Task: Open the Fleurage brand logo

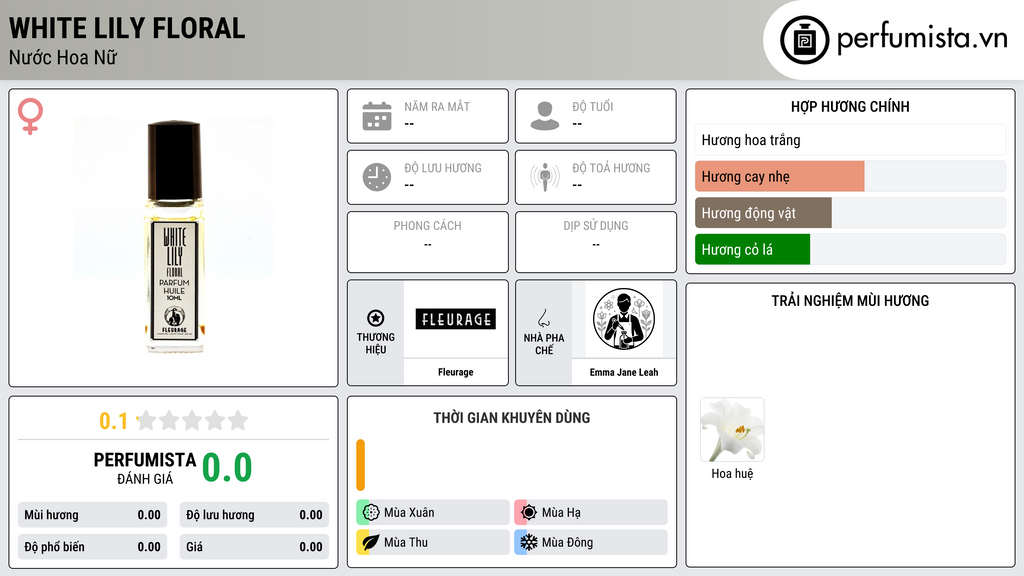Action: pos(456,319)
